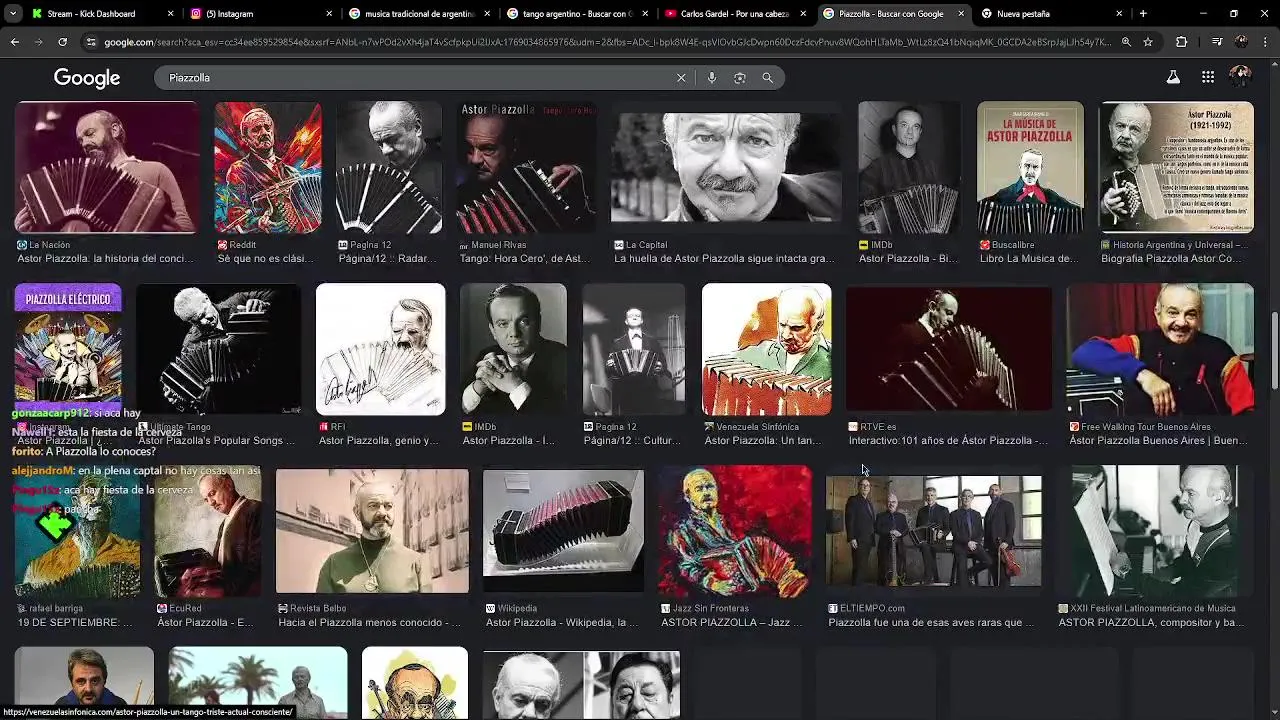Expand the tab search dropdown arrow
This screenshot has width=1280, height=720.
[x=13, y=14]
